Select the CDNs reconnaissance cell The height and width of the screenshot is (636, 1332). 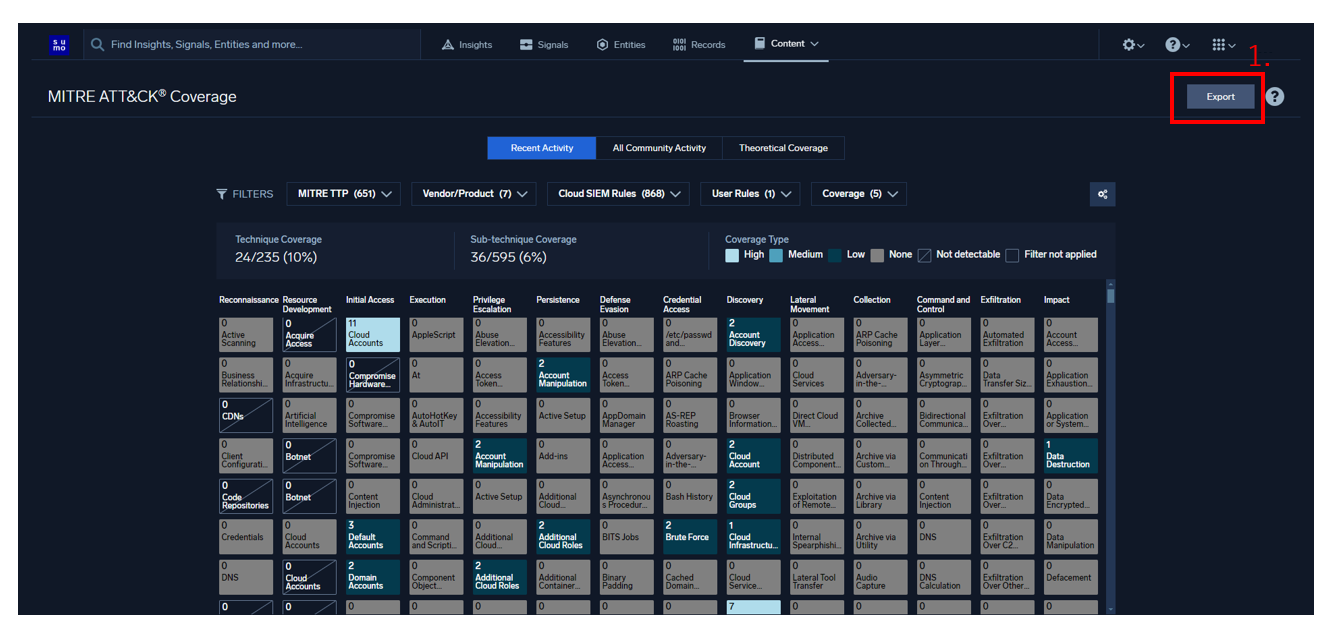tap(246, 415)
